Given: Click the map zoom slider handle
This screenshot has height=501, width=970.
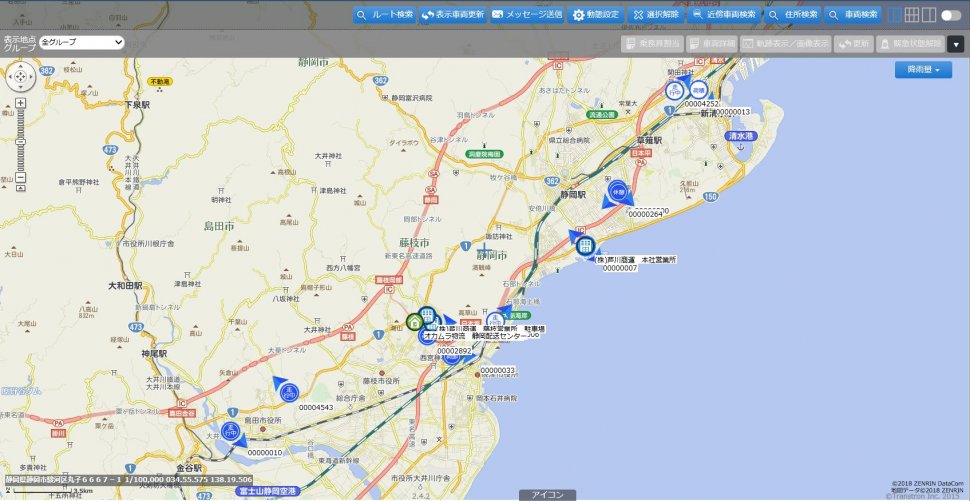Looking at the screenshot, I should point(20,143).
